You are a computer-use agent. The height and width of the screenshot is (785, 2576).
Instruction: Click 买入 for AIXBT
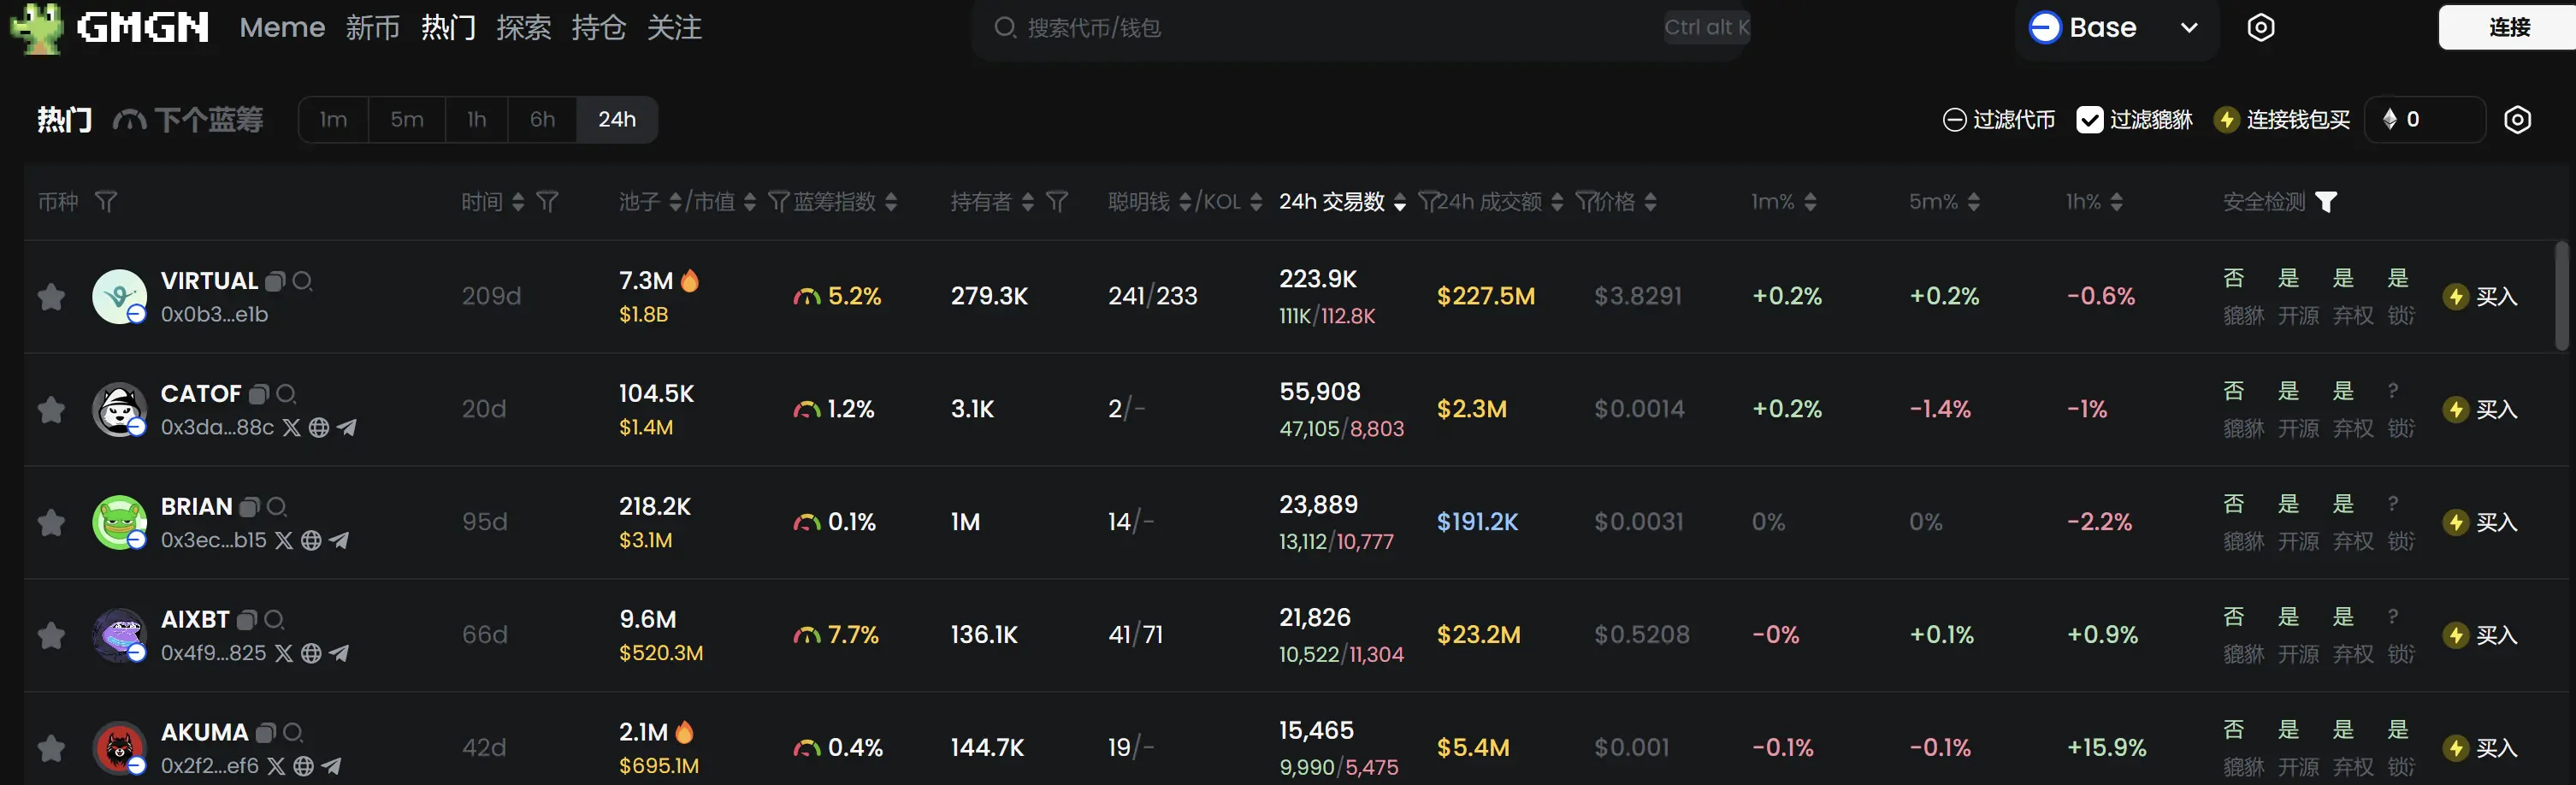tap(2480, 636)
